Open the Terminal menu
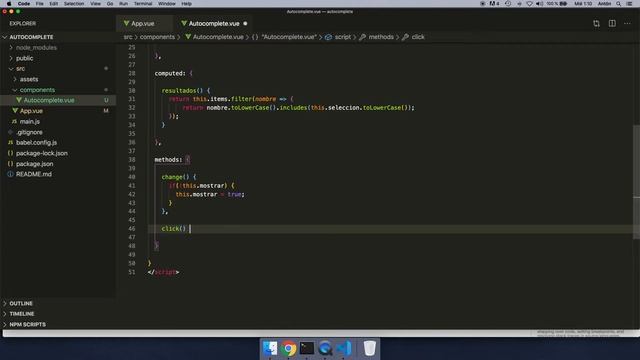 pos(143,4)
